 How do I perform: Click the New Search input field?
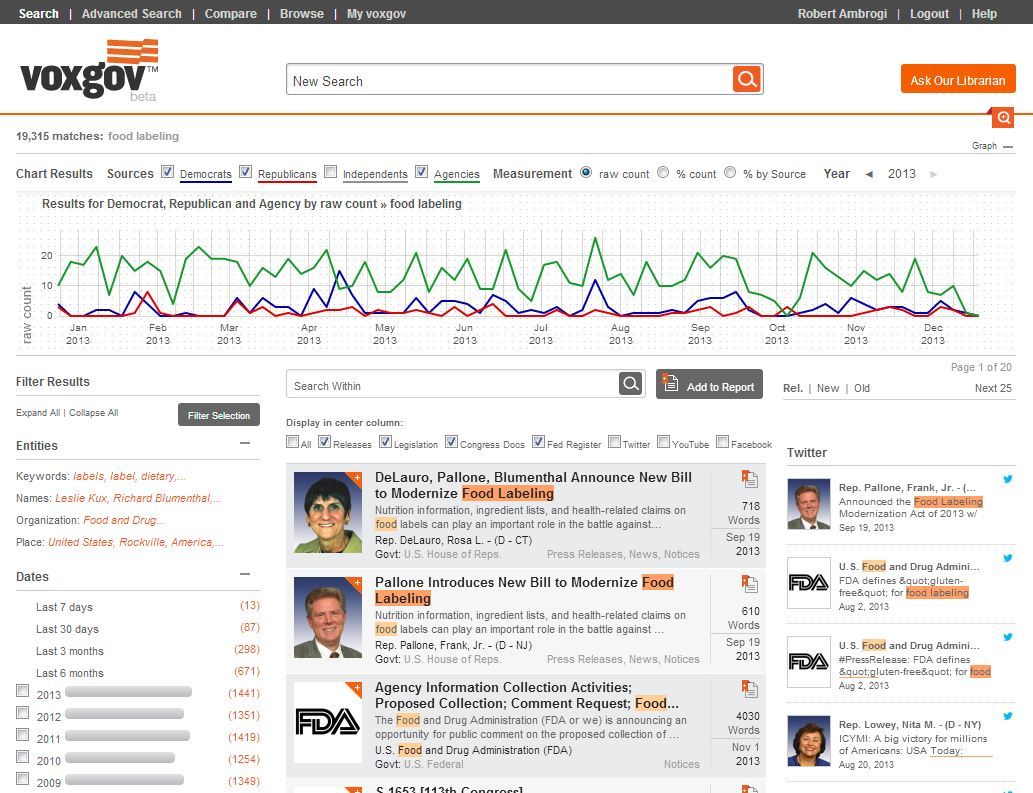click(509, 80)
